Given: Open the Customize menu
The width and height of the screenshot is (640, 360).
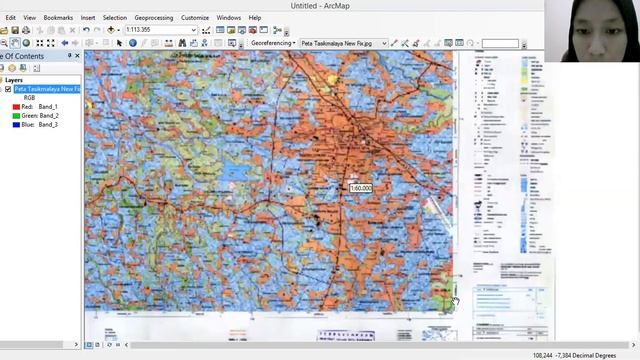Looking at the screenshot, I should (195, 18).
